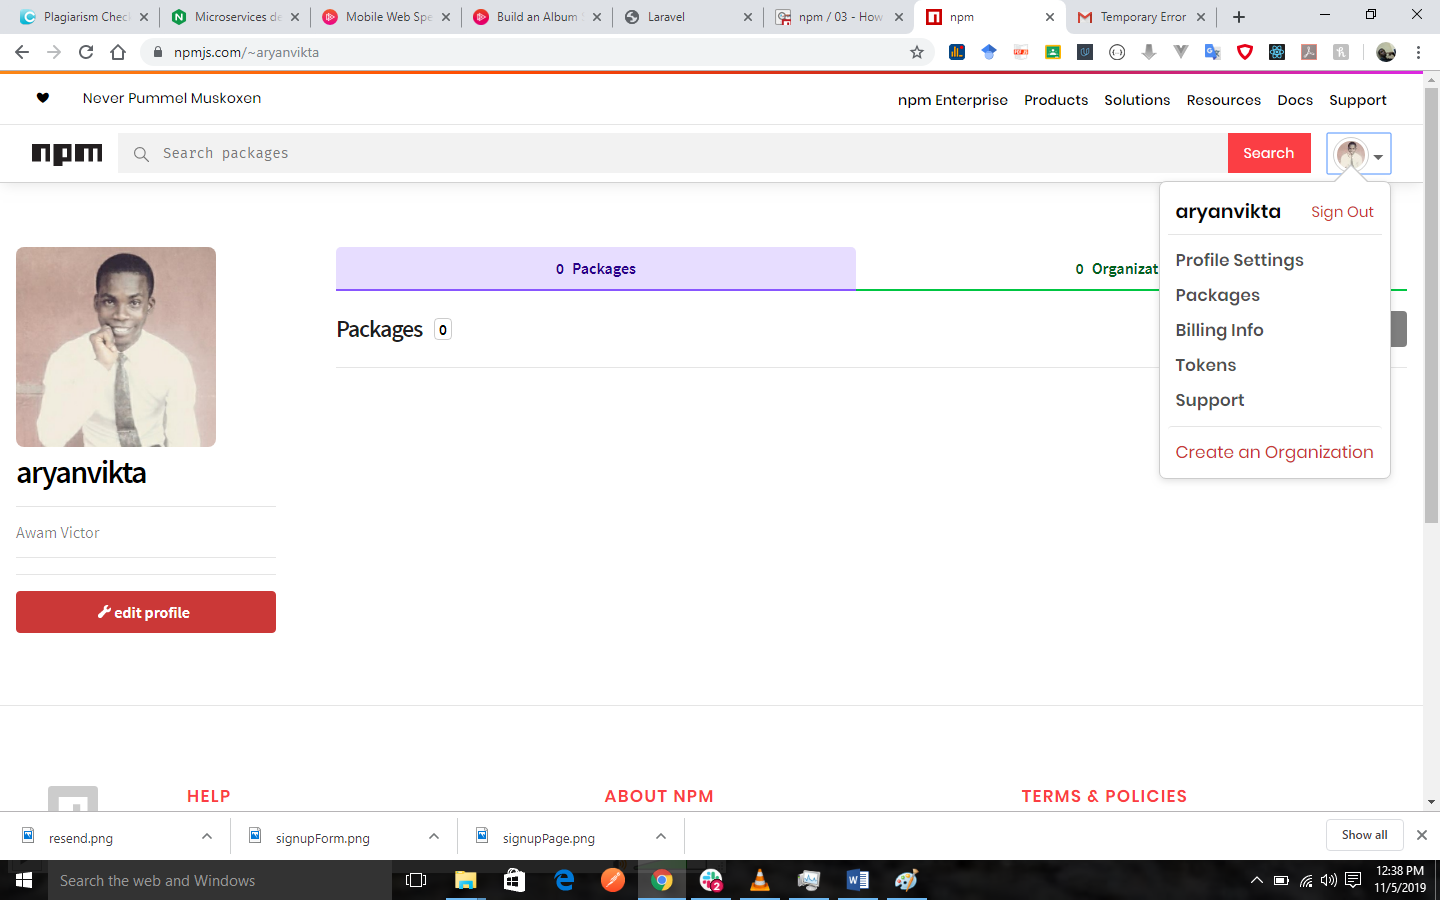Click the Windows Start button

point(24,880)
